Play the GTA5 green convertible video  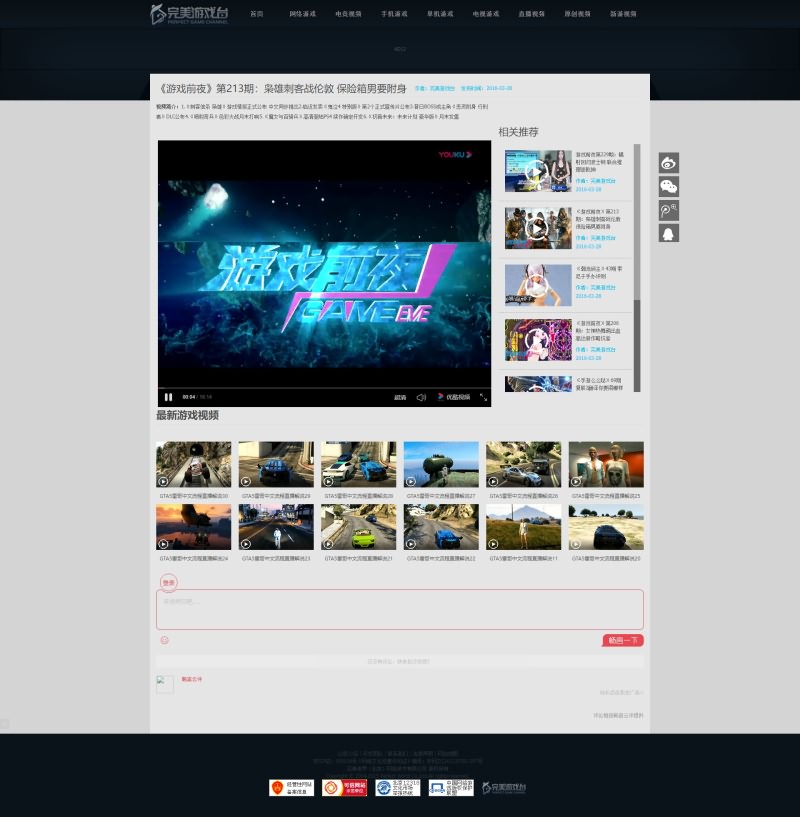[359, 527]
